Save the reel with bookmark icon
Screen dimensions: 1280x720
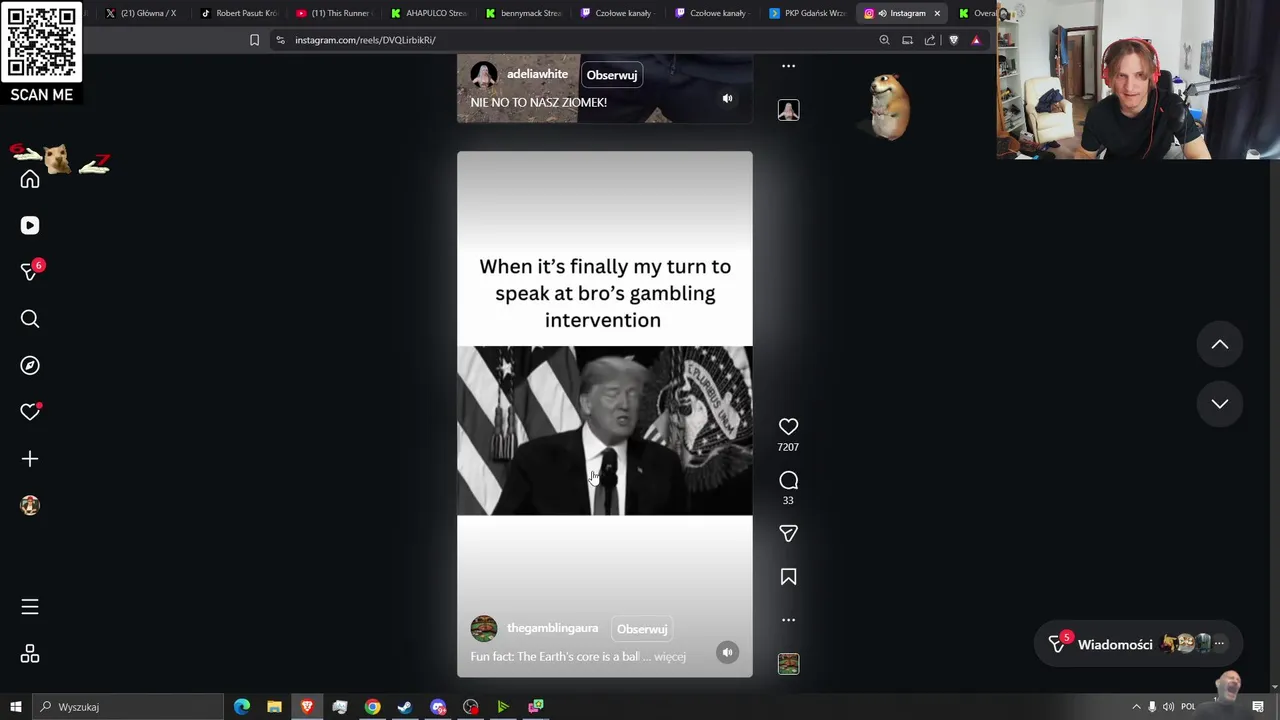788,577
